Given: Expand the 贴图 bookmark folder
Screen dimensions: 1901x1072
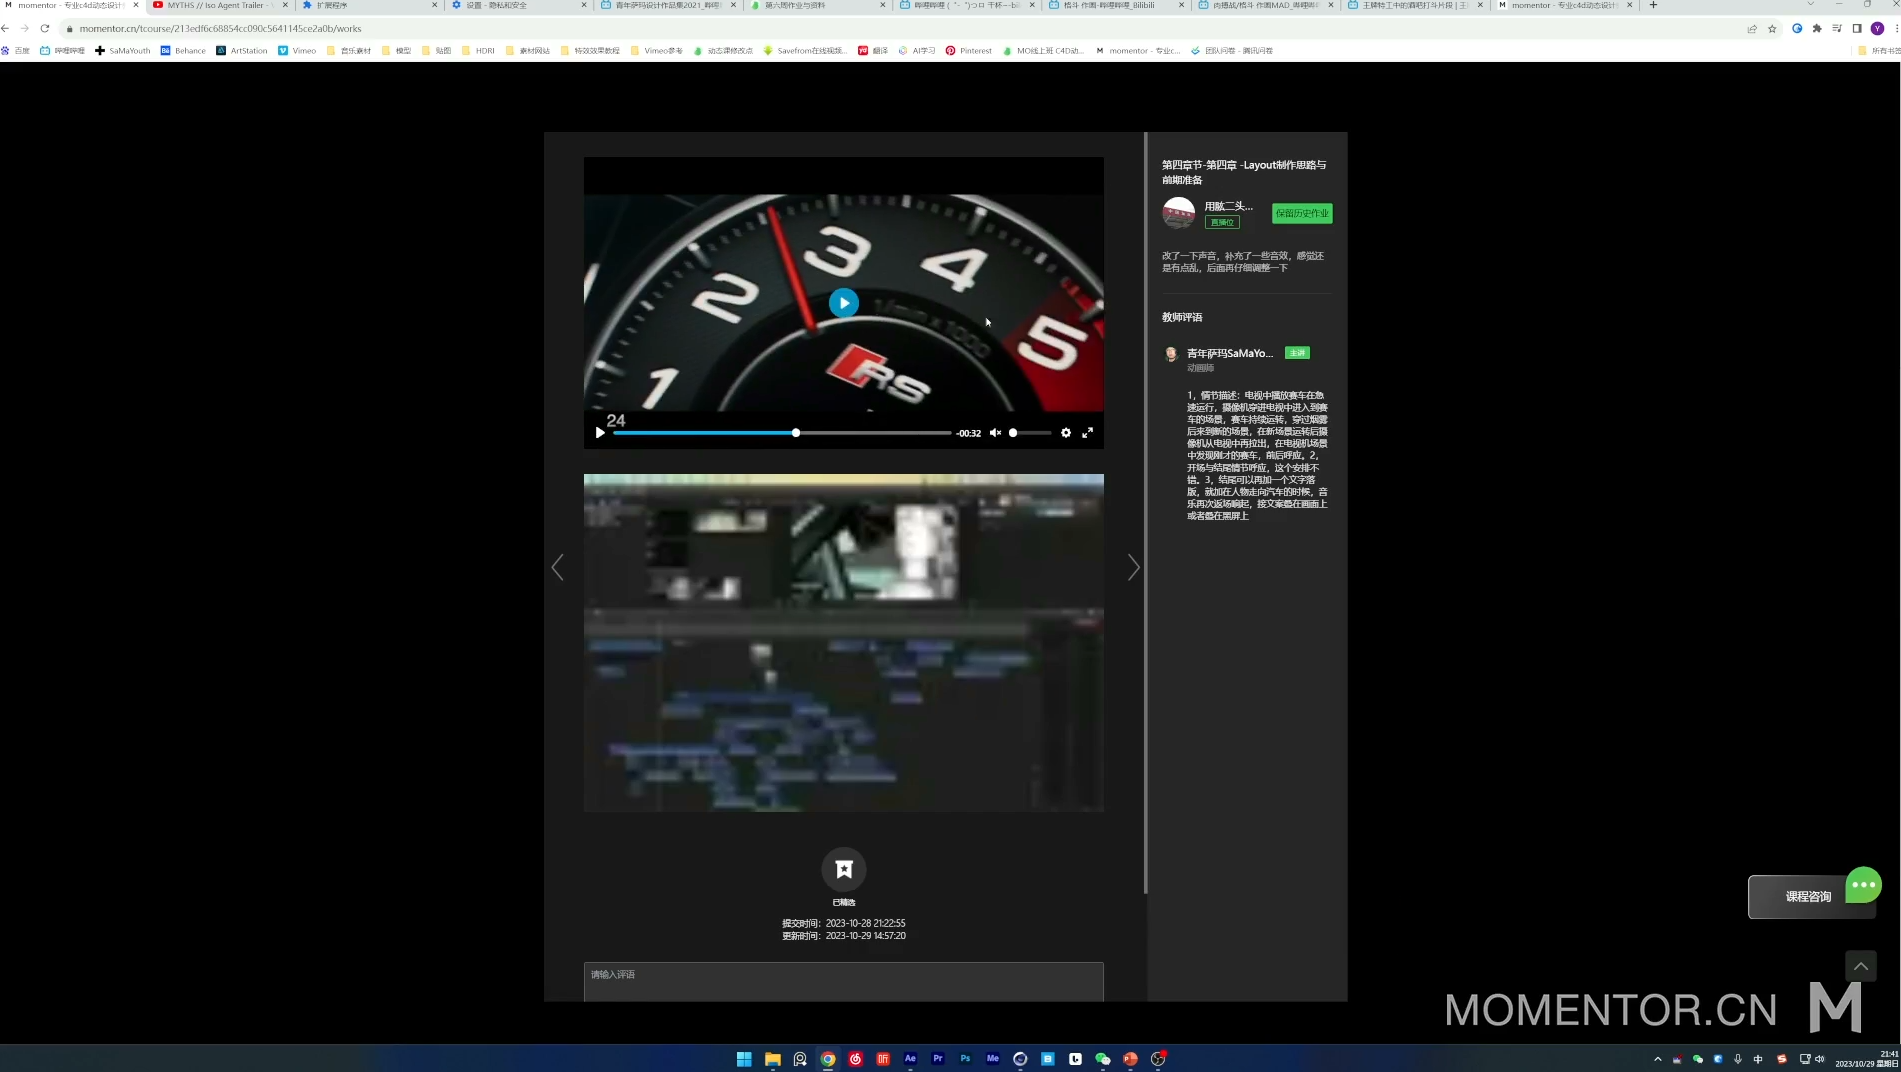Looking at the screenshot, I should click(437, 50).
